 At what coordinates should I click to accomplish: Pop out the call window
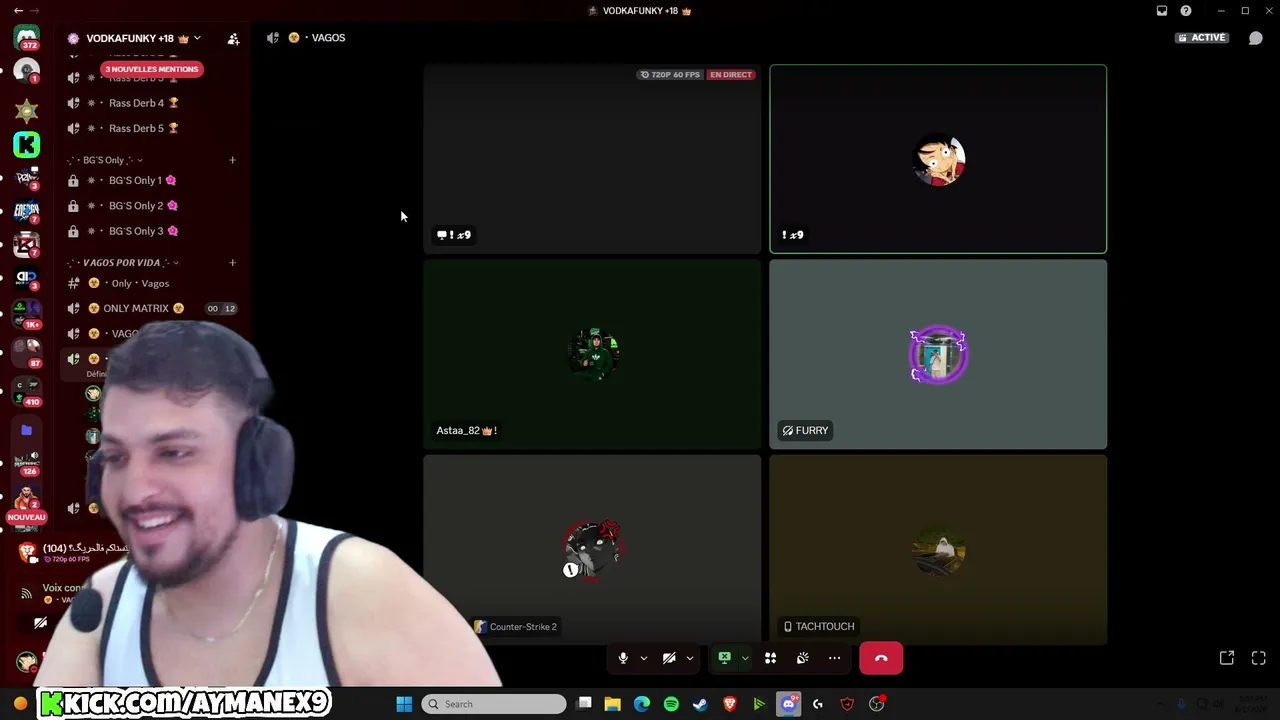pyautogui.click(x=1227, y=658)
